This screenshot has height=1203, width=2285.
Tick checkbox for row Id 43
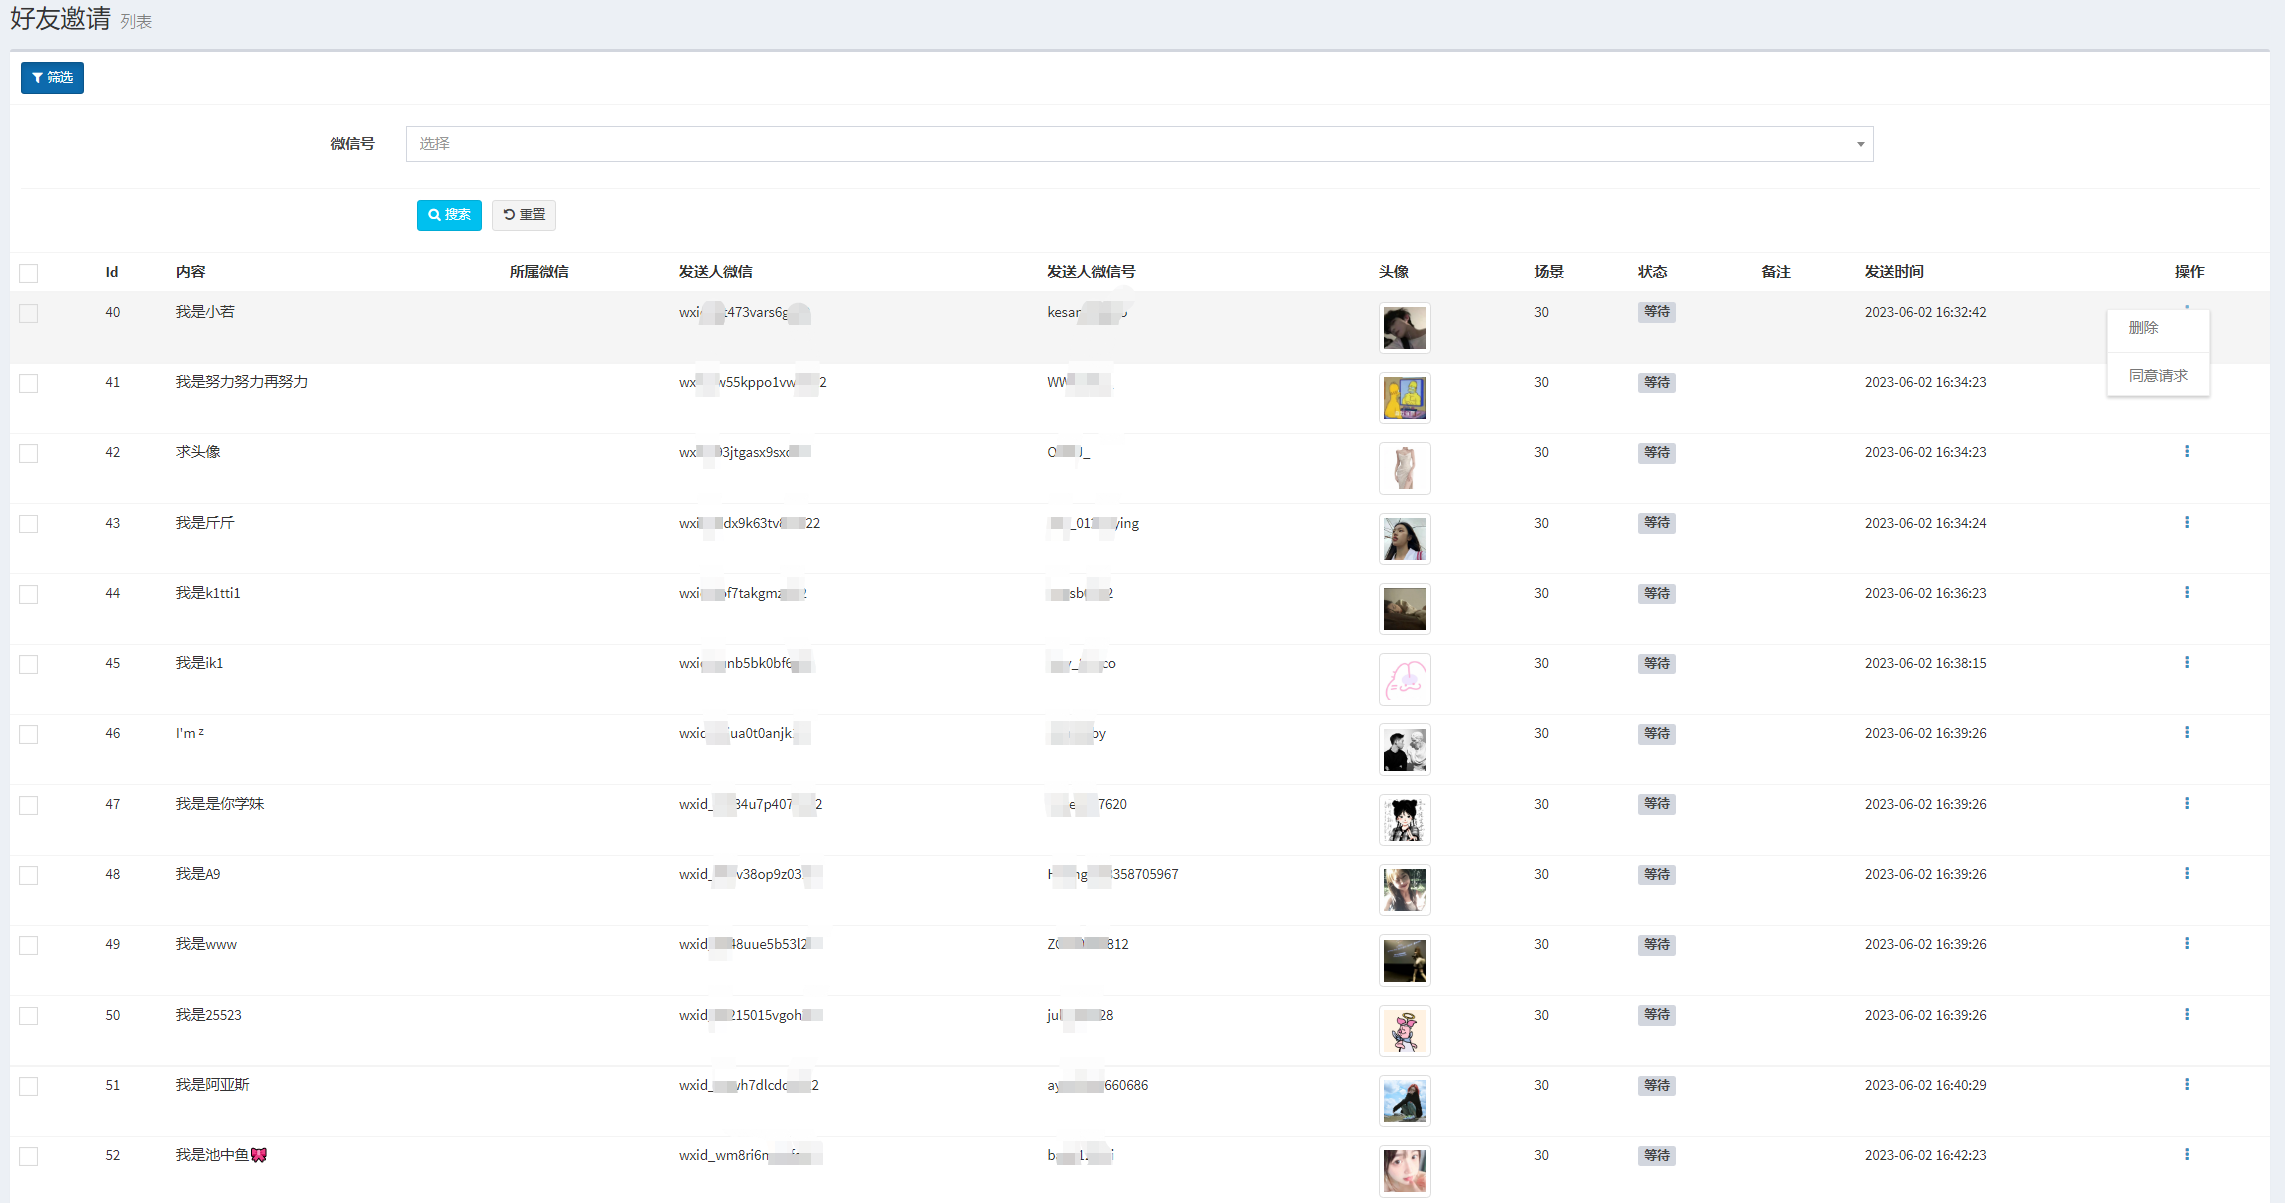coord(29,524)
